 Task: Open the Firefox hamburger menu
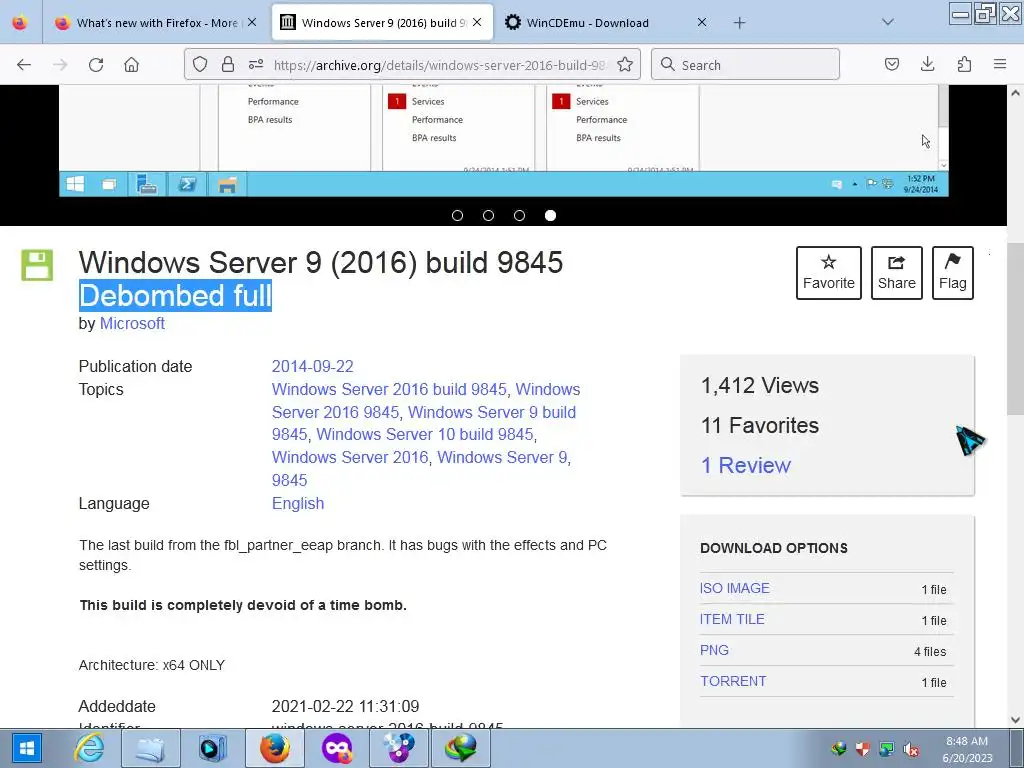[1000, 64]
